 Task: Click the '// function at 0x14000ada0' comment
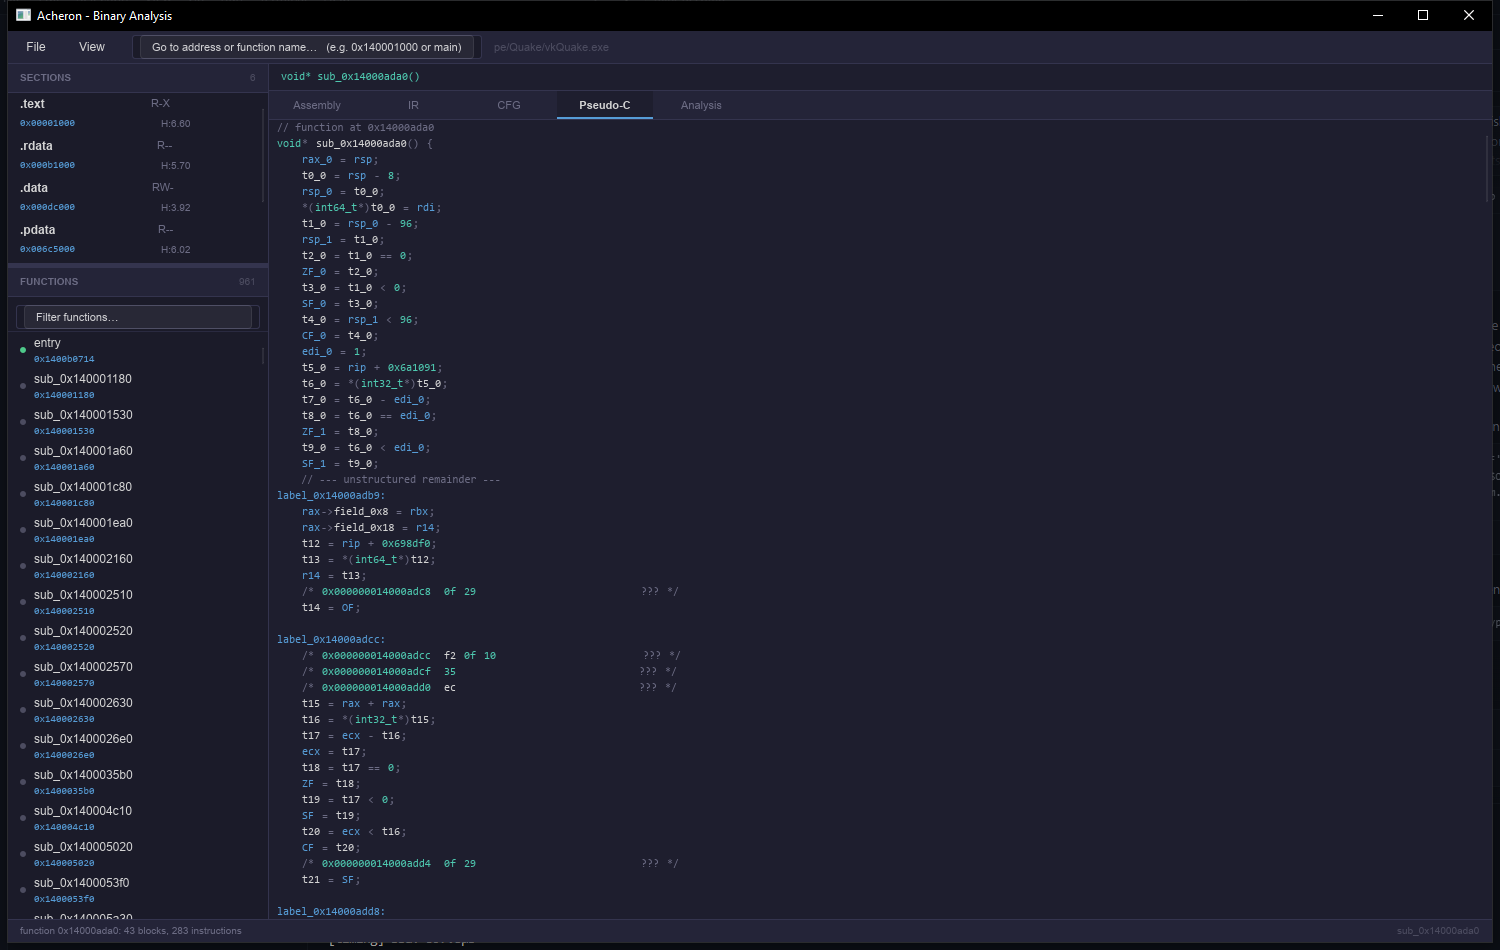[x=355, y=127]
